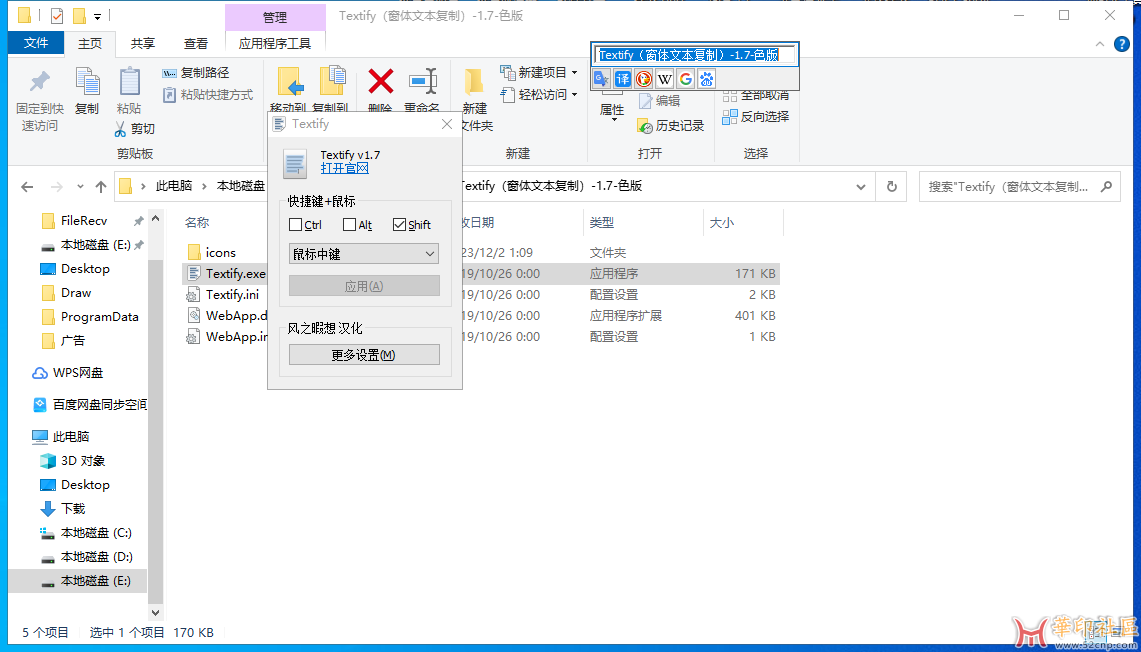
Task: Click the 更多设置(M) button
Action: click(364, 355)
